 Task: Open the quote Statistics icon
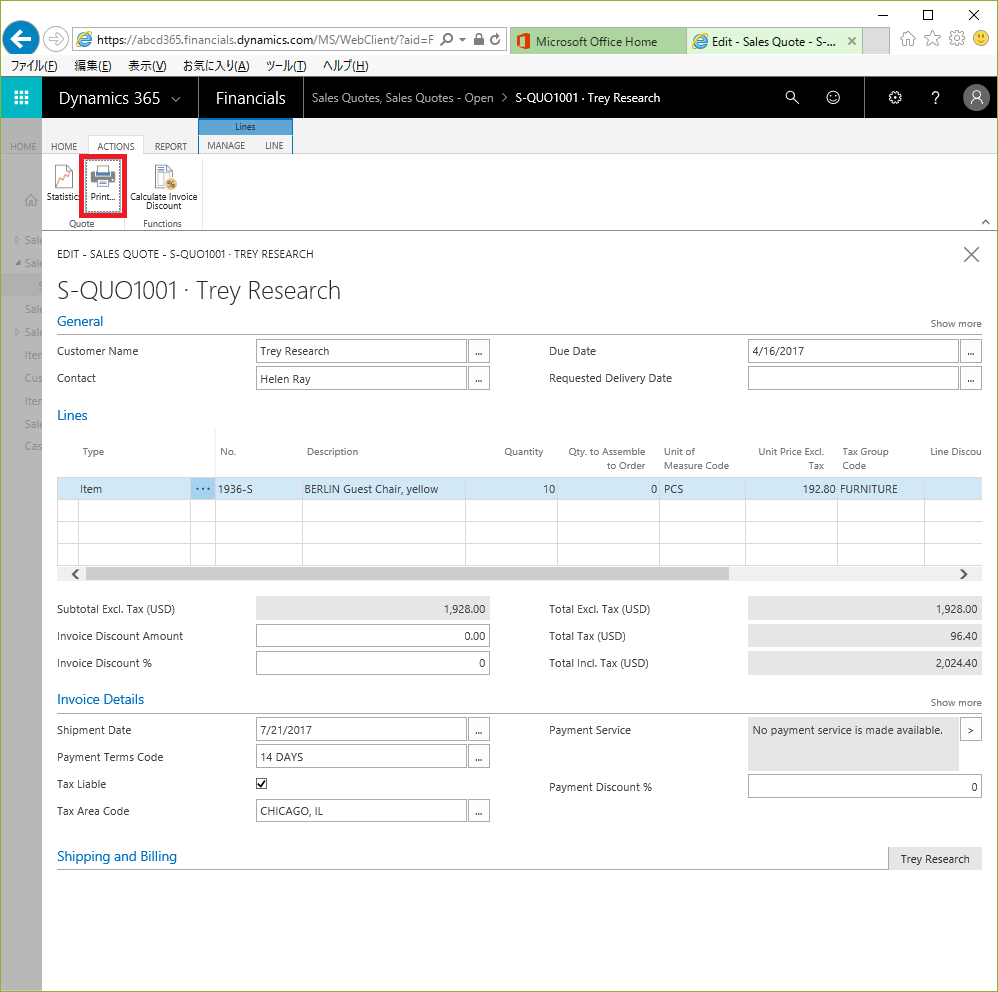[x=62, y=184]
